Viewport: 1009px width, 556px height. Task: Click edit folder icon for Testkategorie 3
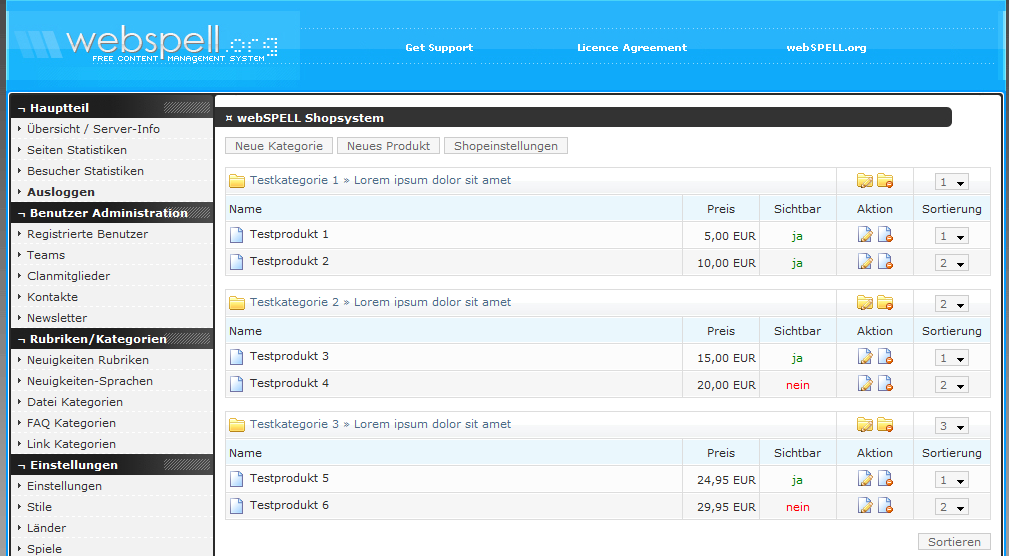pyautogui.click(x=865, y=425)
